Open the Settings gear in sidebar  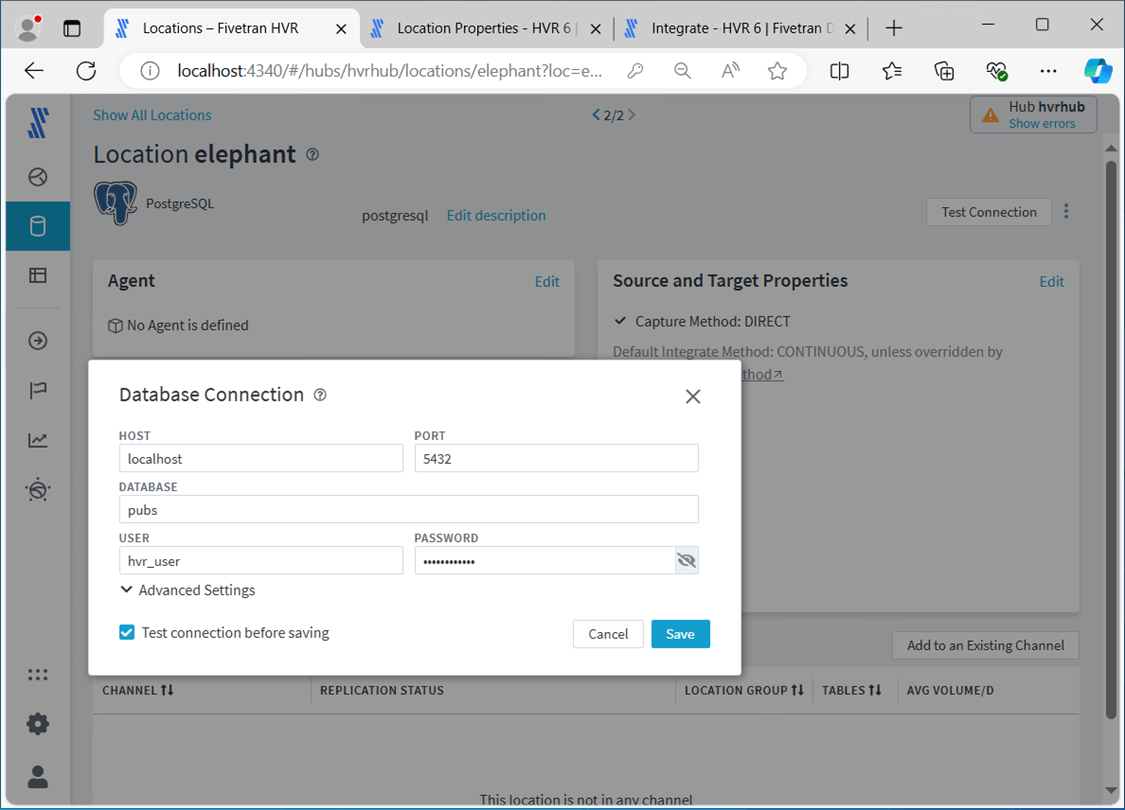tap(38, 724)
